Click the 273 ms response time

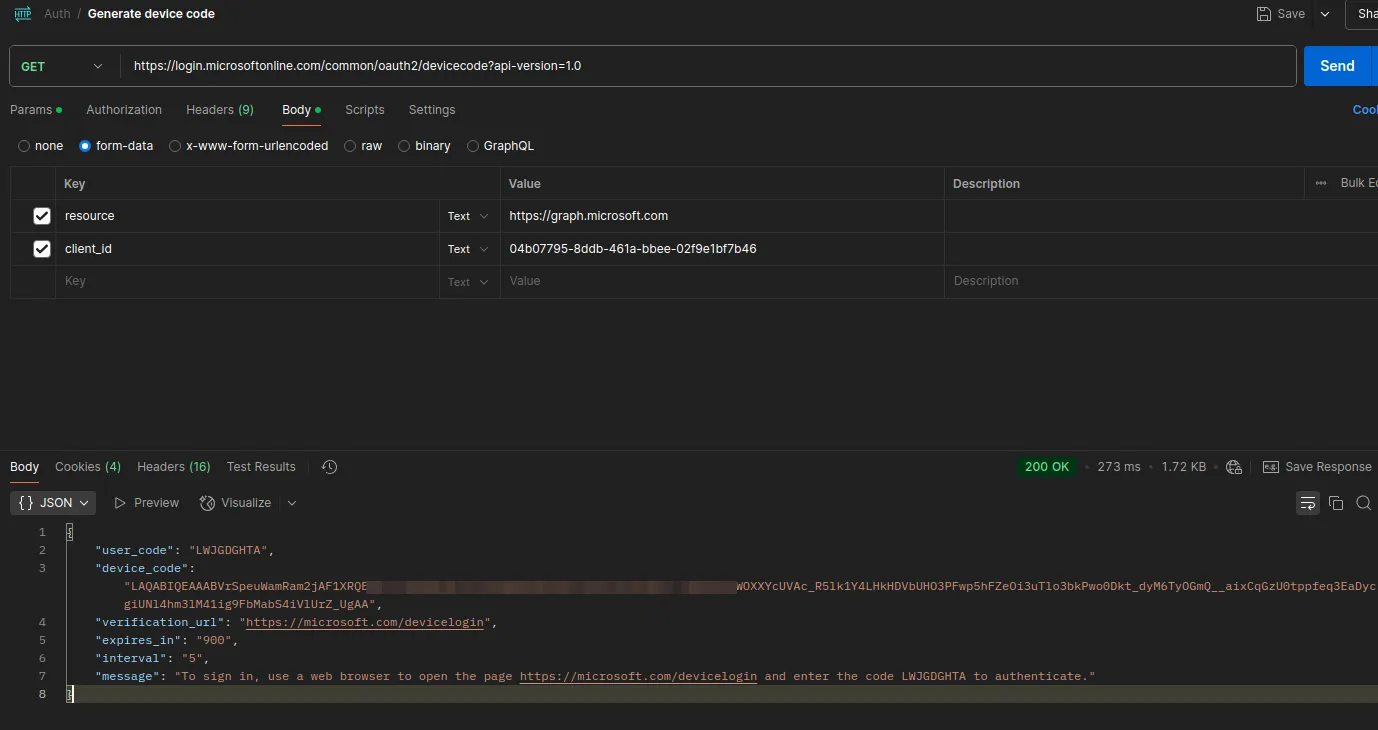(x=1119, y=467)
